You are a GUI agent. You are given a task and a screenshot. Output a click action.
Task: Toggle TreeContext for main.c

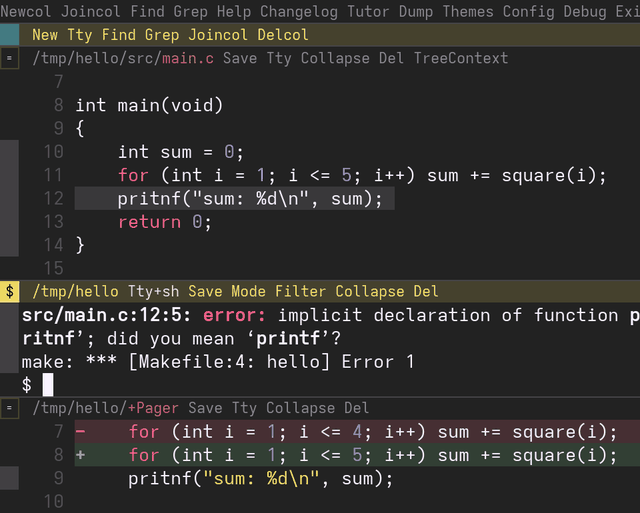click(461, 58)
